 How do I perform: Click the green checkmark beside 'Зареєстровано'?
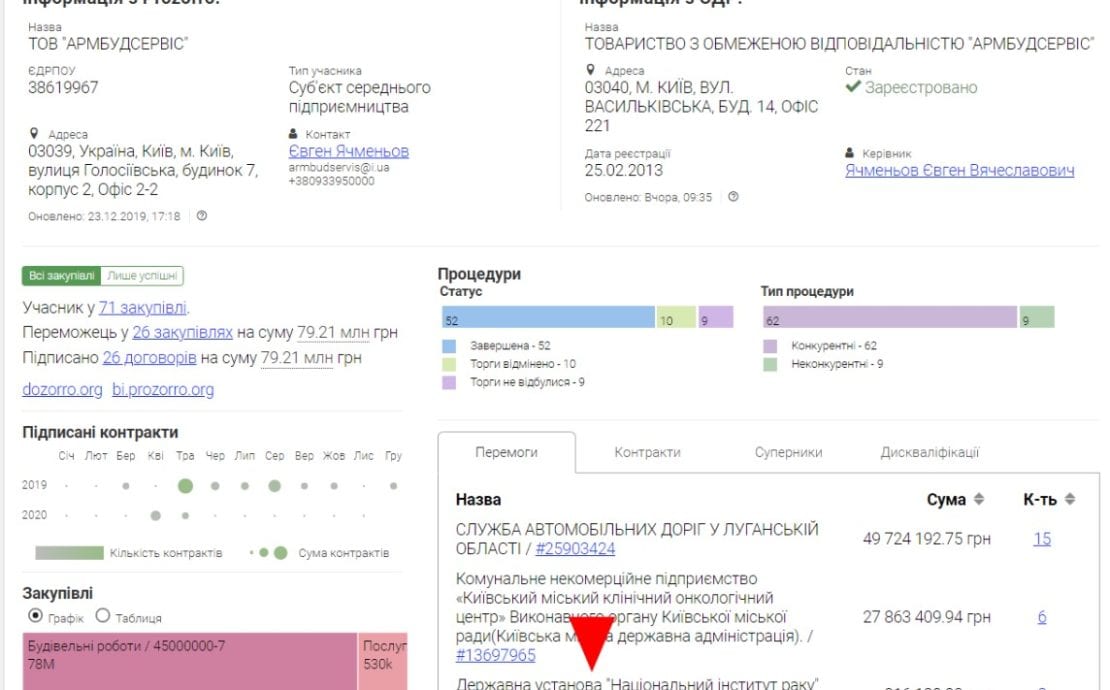[x=853, y=86]
